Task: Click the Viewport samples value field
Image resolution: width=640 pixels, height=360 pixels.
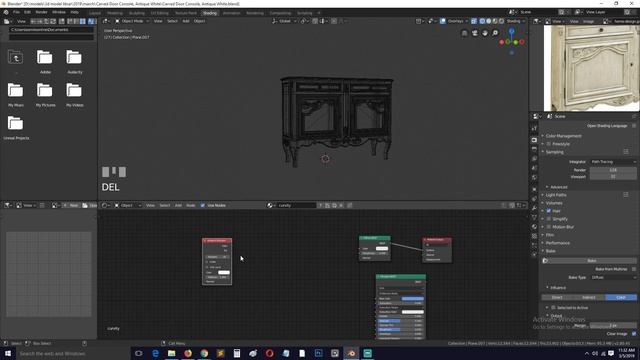Action: tap(613, 177)
